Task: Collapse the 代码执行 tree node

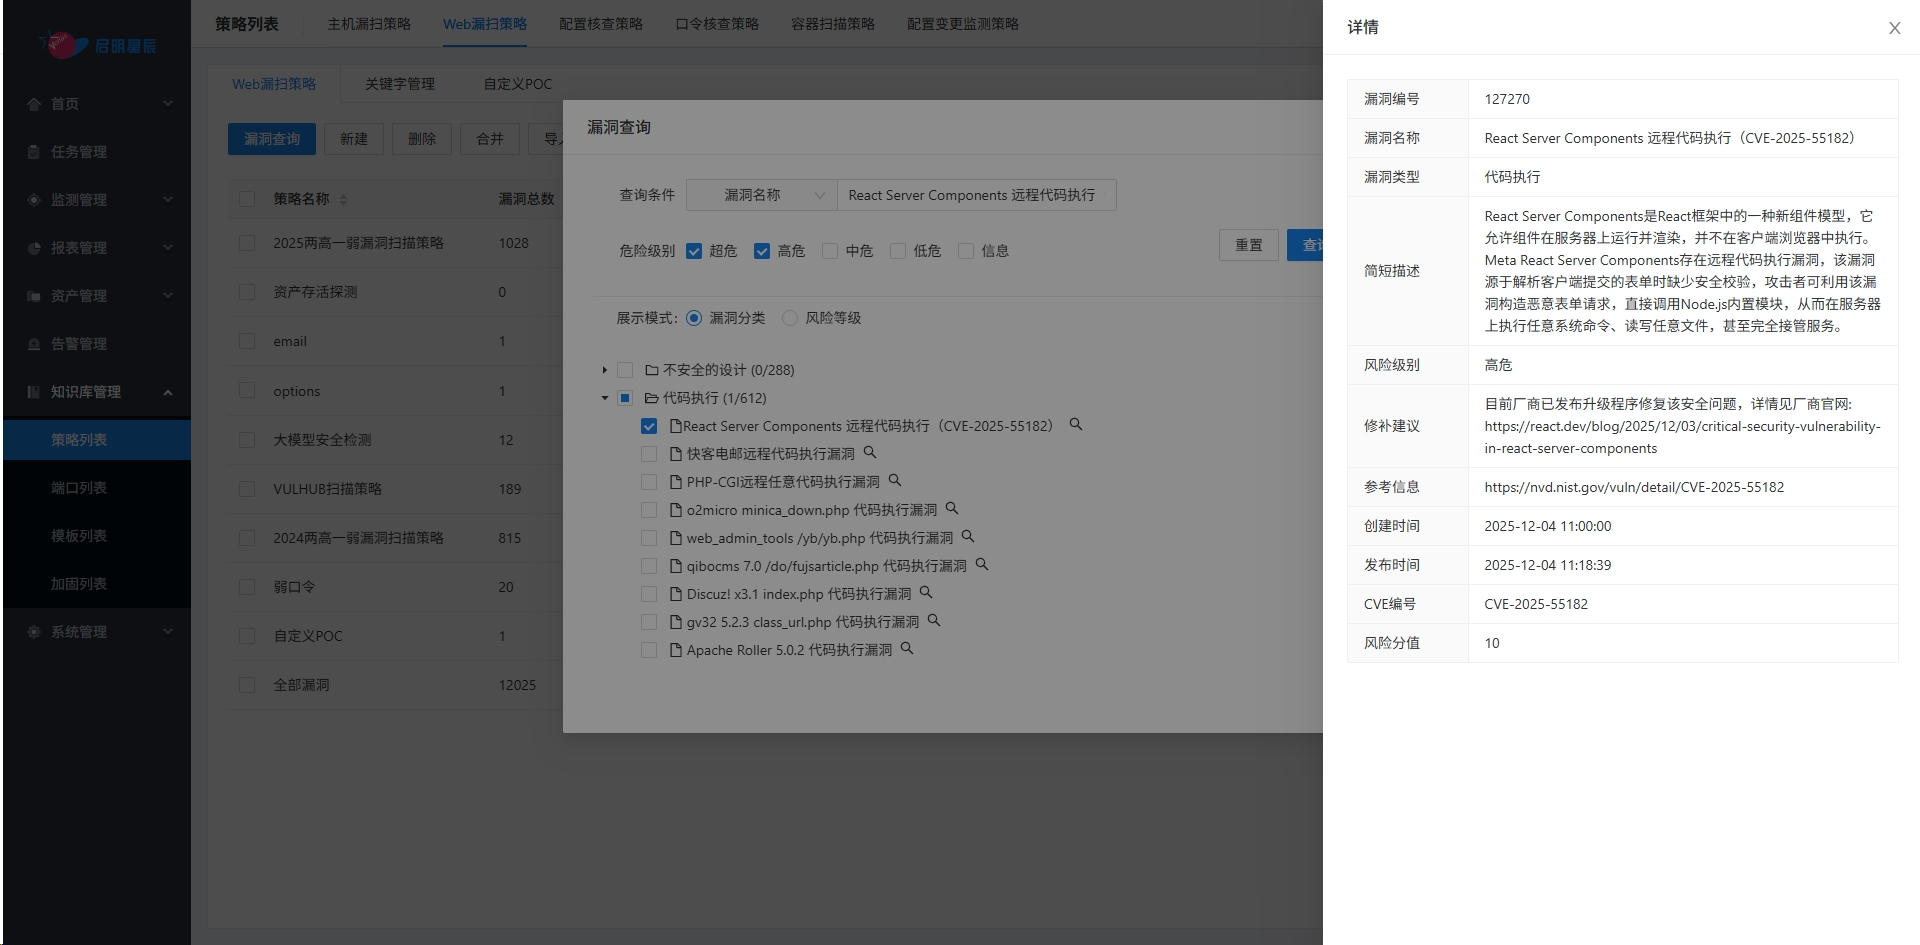Action: [x=604, y=397]
